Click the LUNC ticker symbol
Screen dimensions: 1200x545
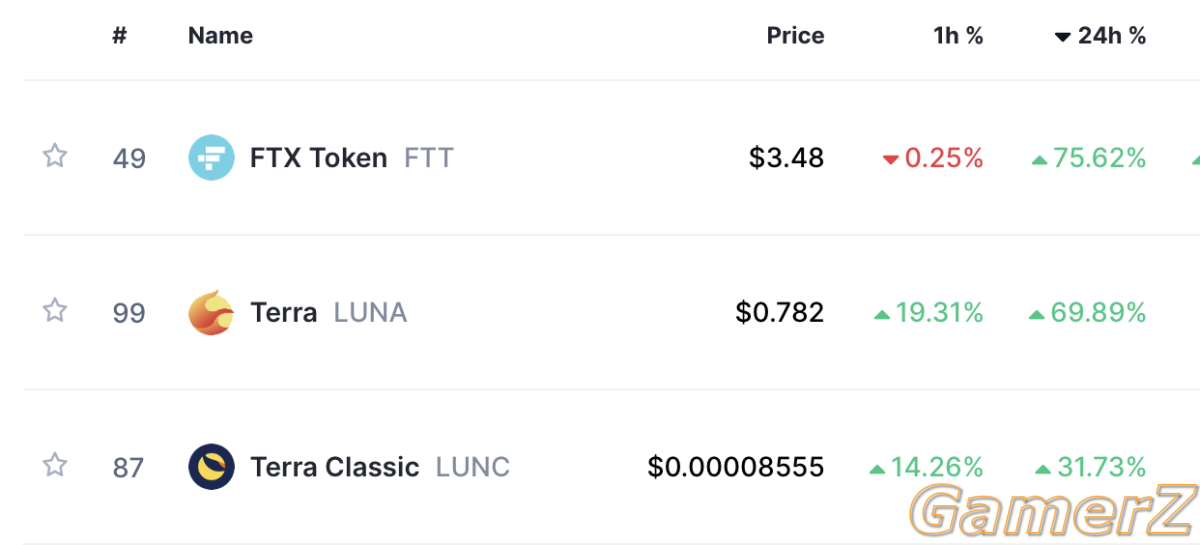coord(472,467)
